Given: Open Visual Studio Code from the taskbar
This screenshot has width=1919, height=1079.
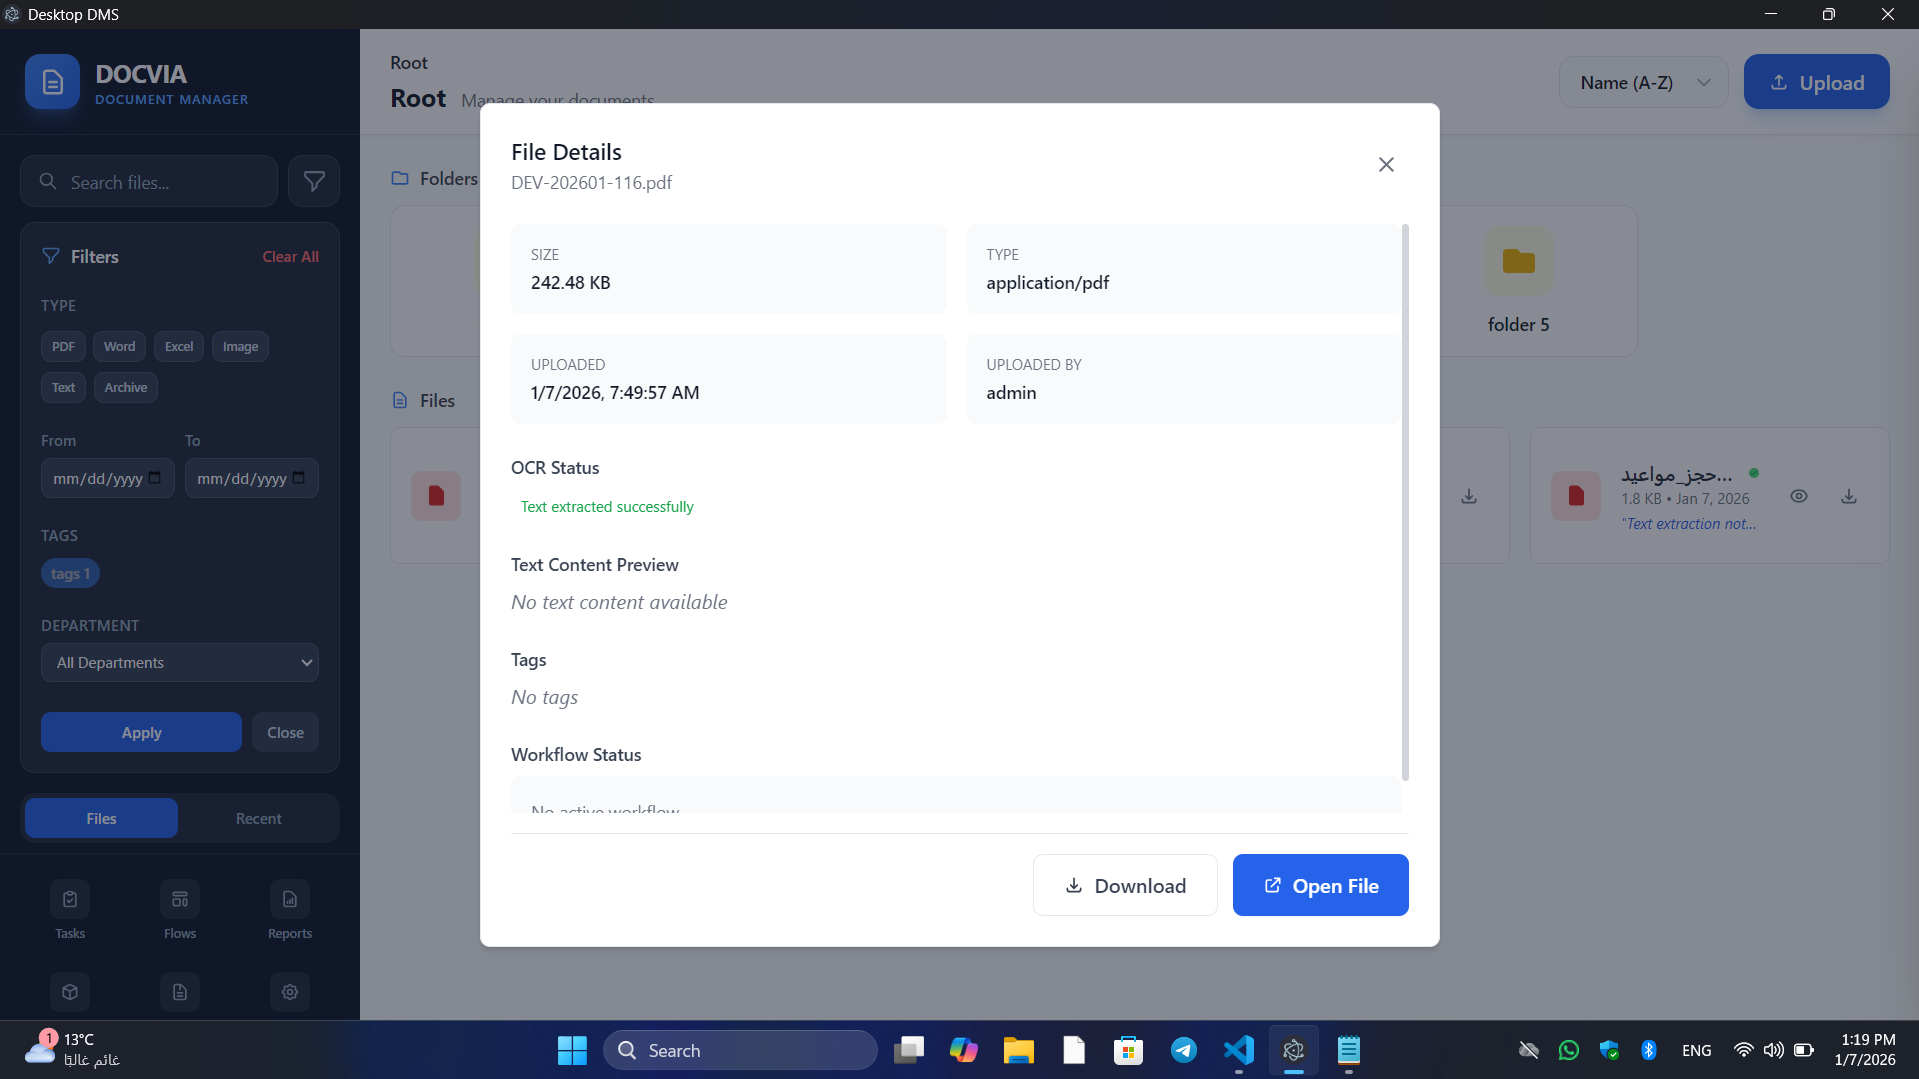Looking at the screenshot, I should coord(1239,1050).
